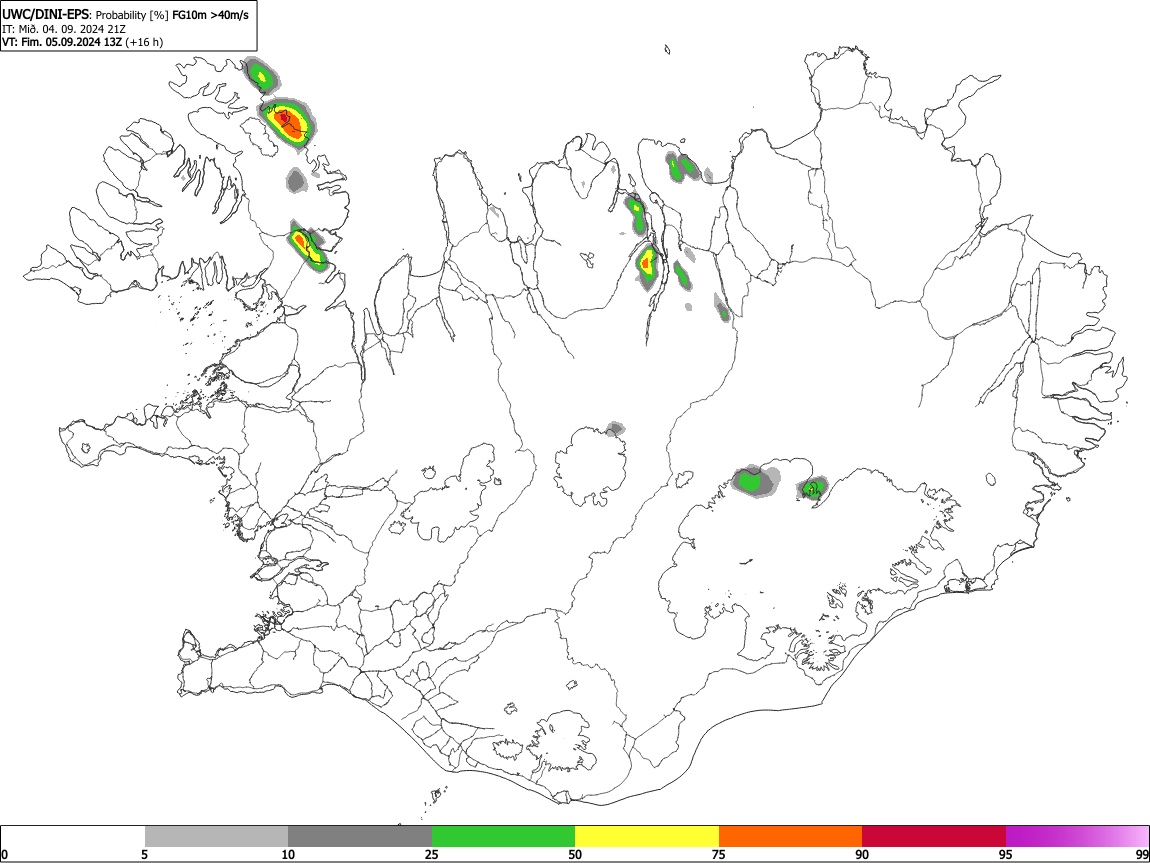Screen dimensions: 1150x863
Task: Click the legend value '90'
Action: click(x=862, y=854)
